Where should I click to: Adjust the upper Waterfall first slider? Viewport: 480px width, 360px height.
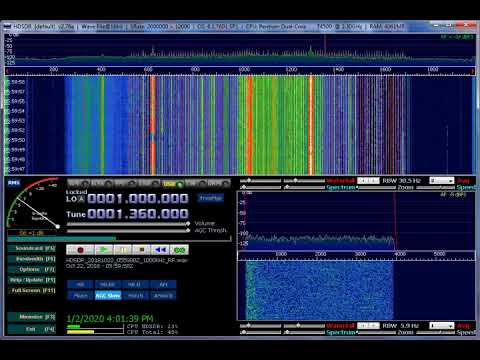tap(261, 181)
